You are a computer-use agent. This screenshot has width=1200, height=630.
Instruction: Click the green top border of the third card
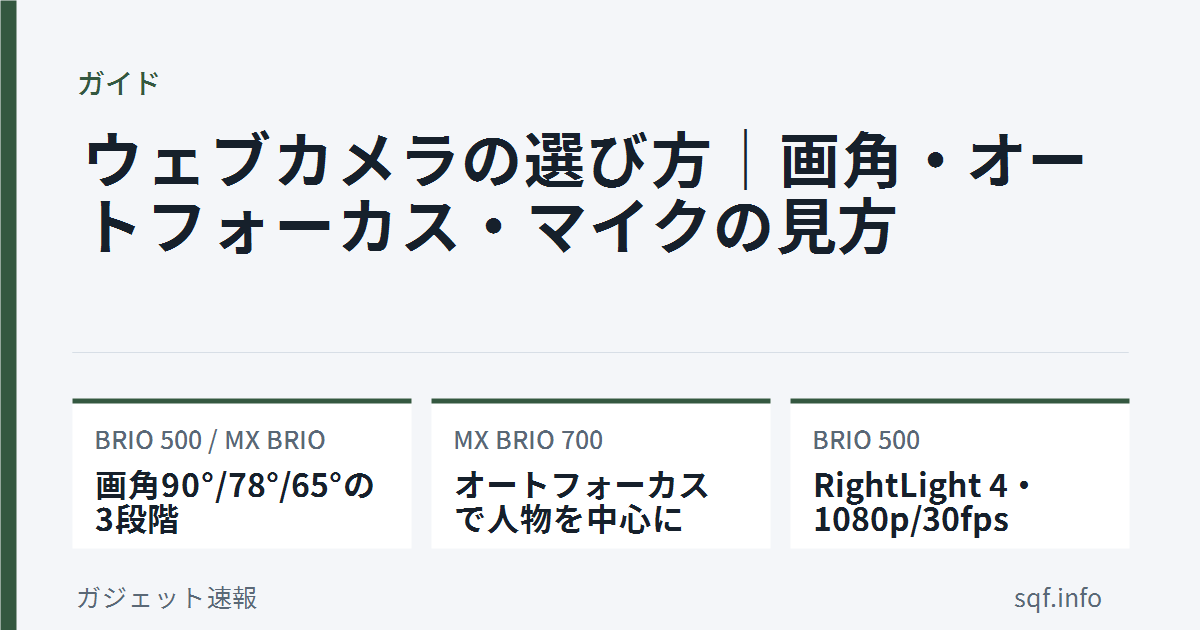click(x=960, y=401)
